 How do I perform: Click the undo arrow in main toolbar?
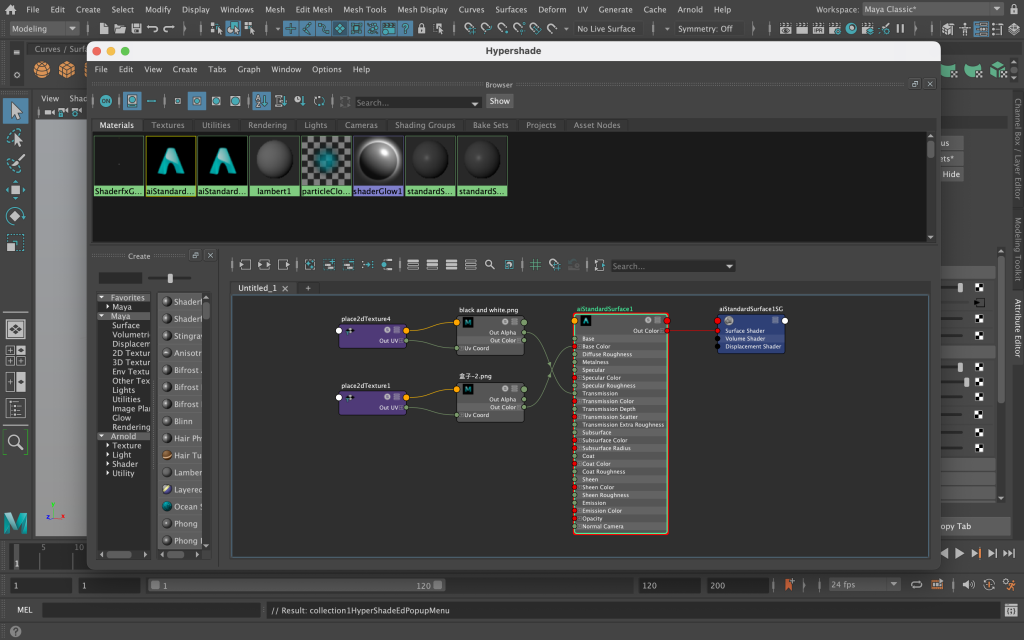(153, 29)
